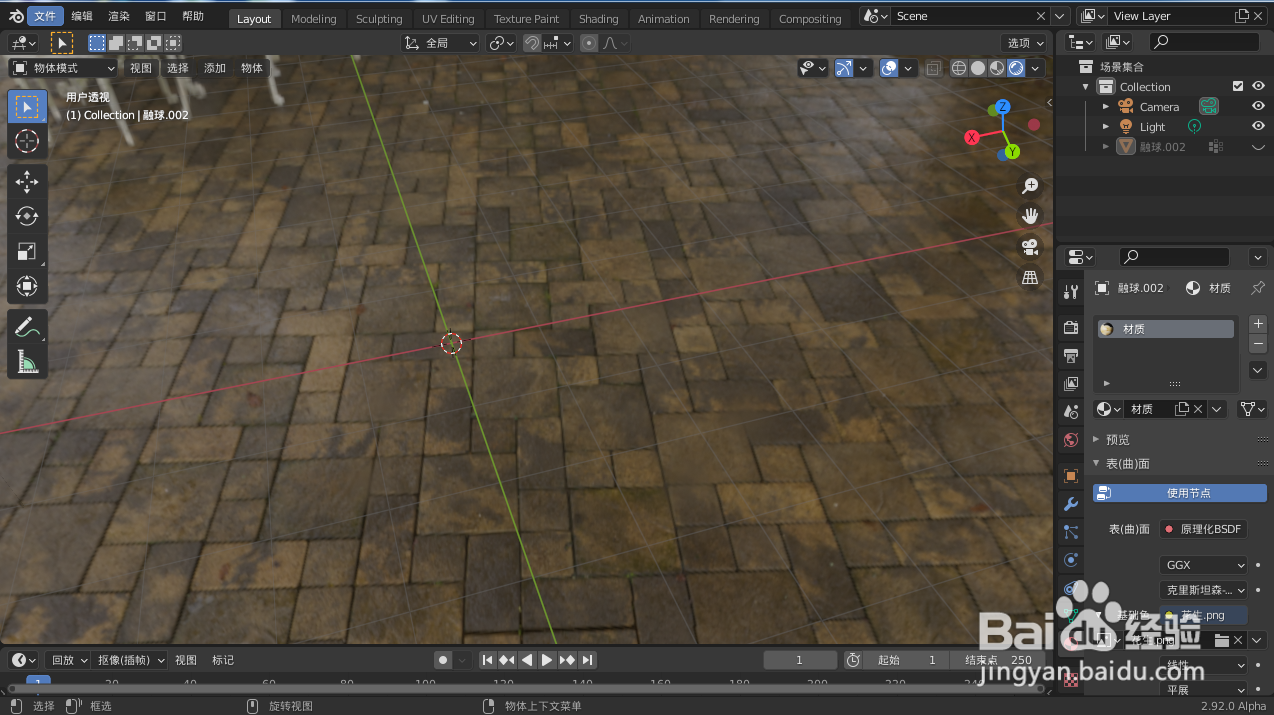Activate the Rotate tool

pyautogui.click(x=27, y=216)
